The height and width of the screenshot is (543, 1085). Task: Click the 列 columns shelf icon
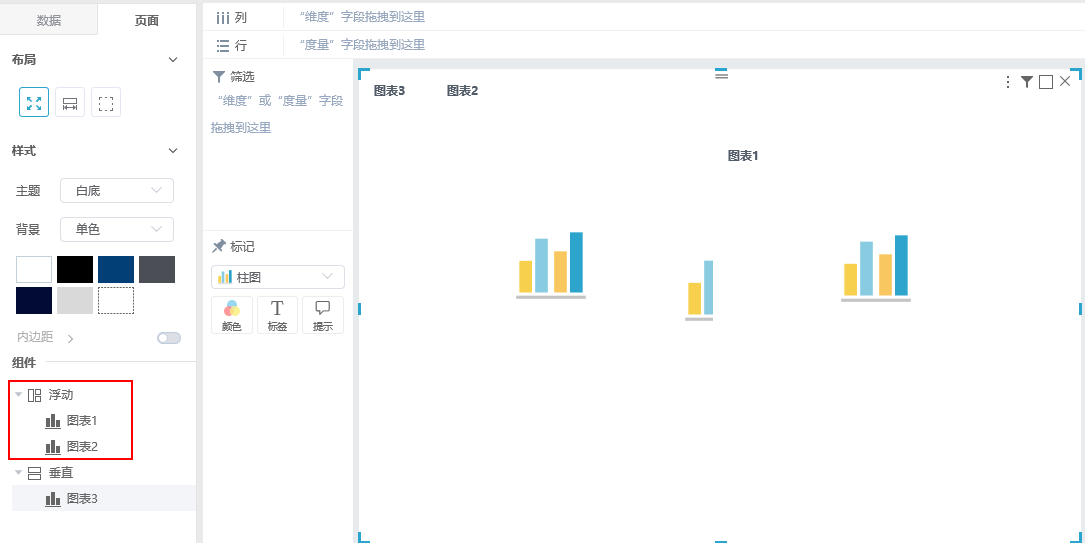pos(223,17)
